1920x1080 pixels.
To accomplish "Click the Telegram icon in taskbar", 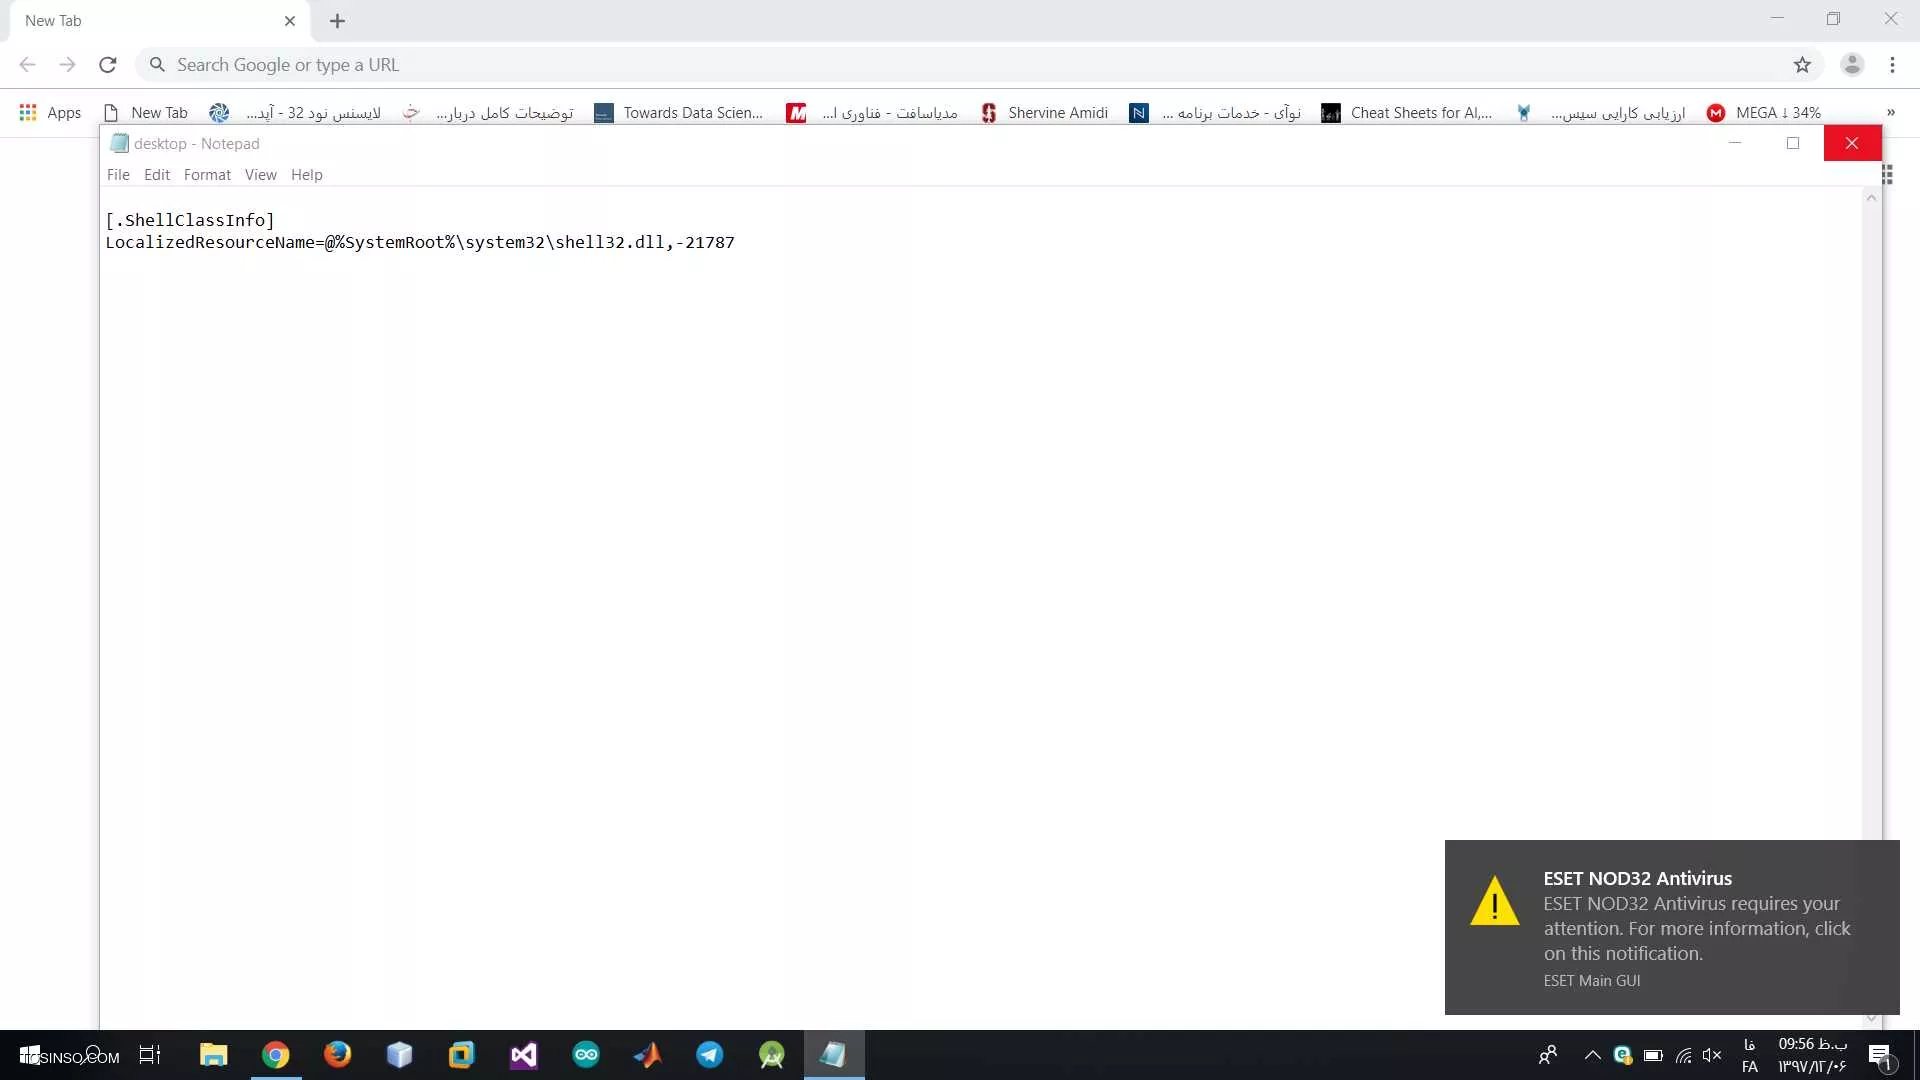I will point(709,1055).
